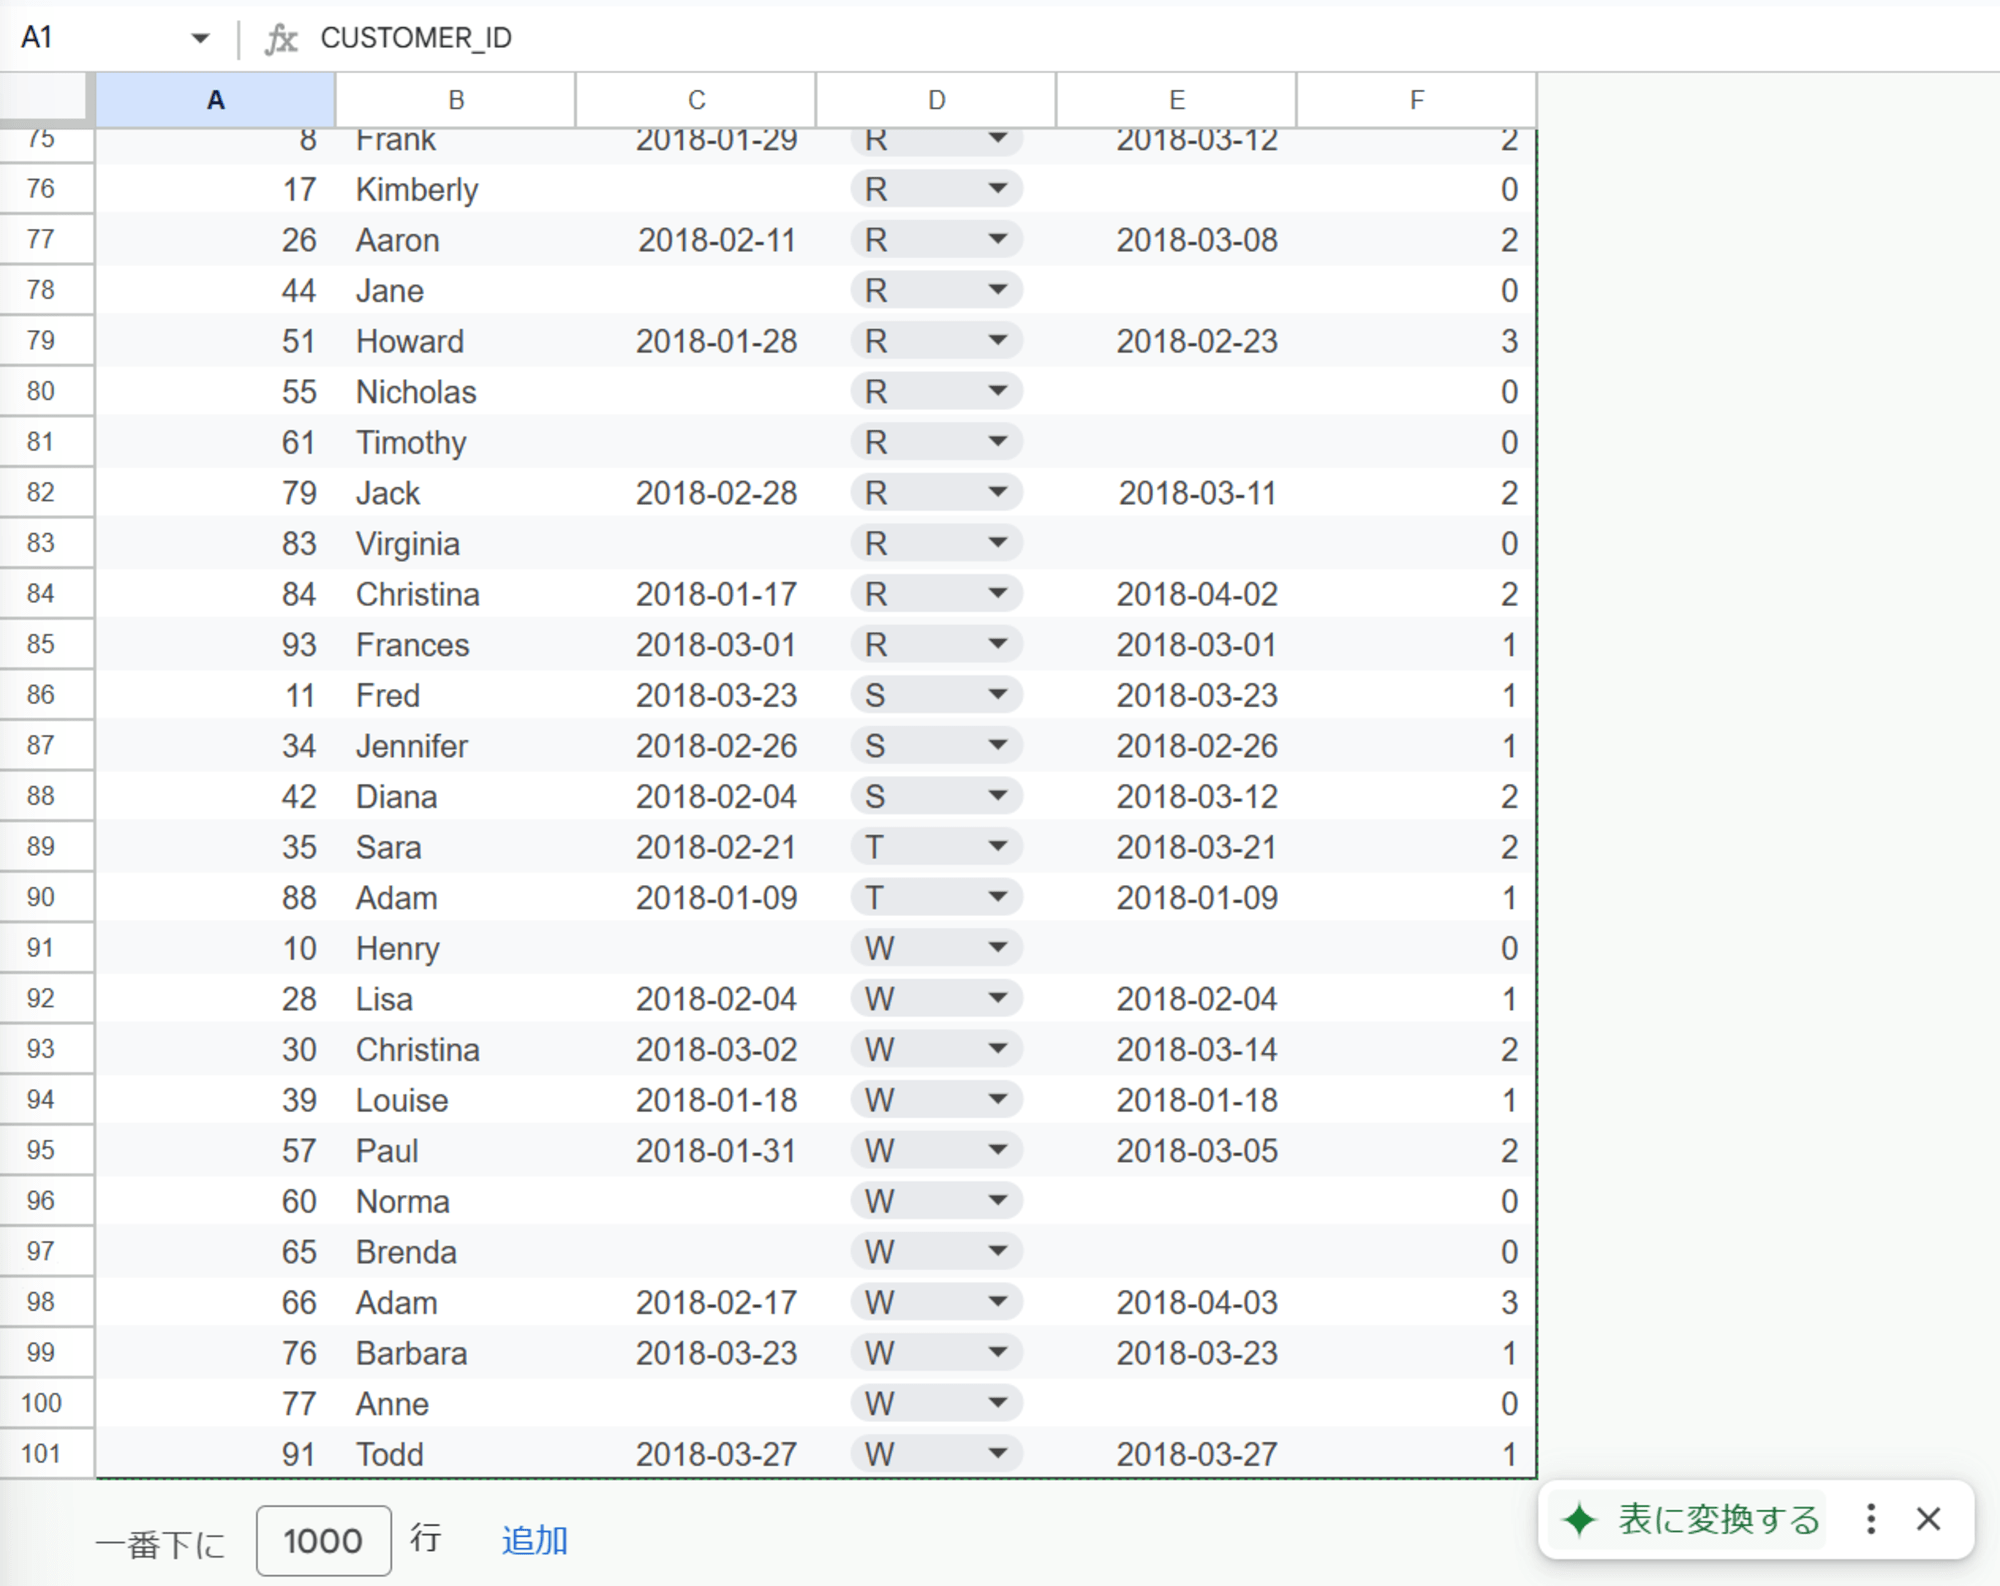Select column A header
Screen dimensions: 2000x1586
215,100
